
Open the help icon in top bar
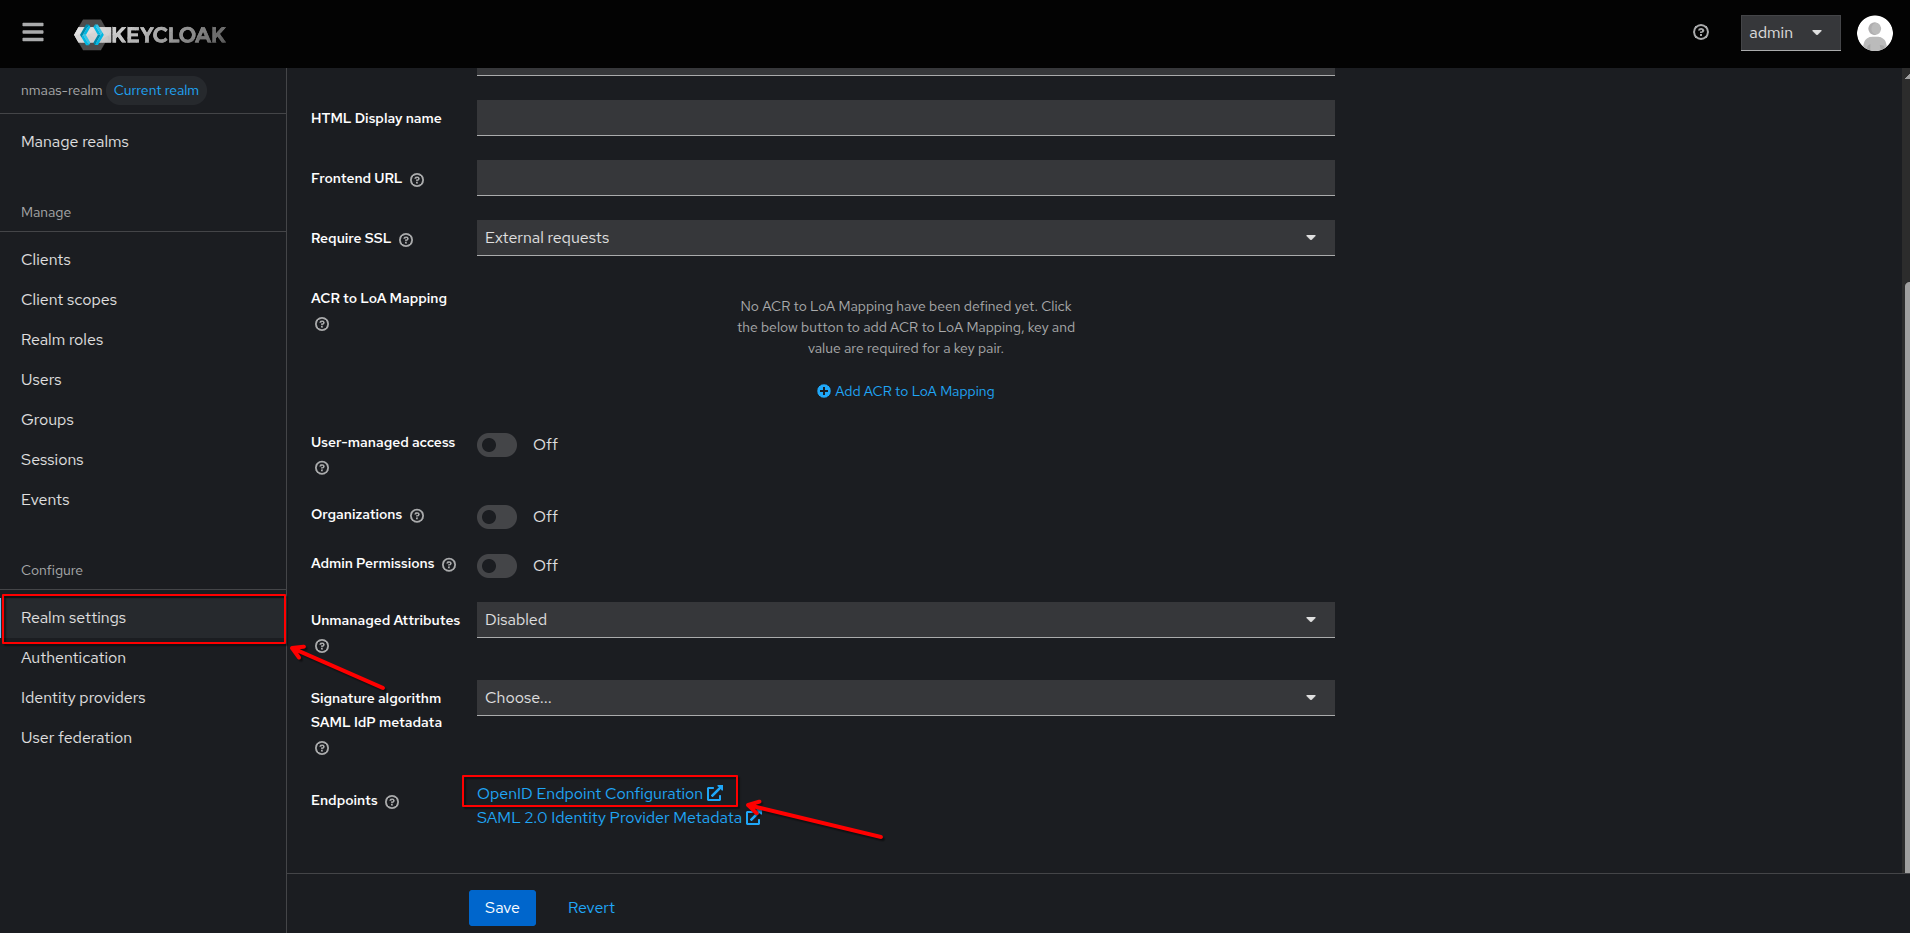pos(1700,33)
